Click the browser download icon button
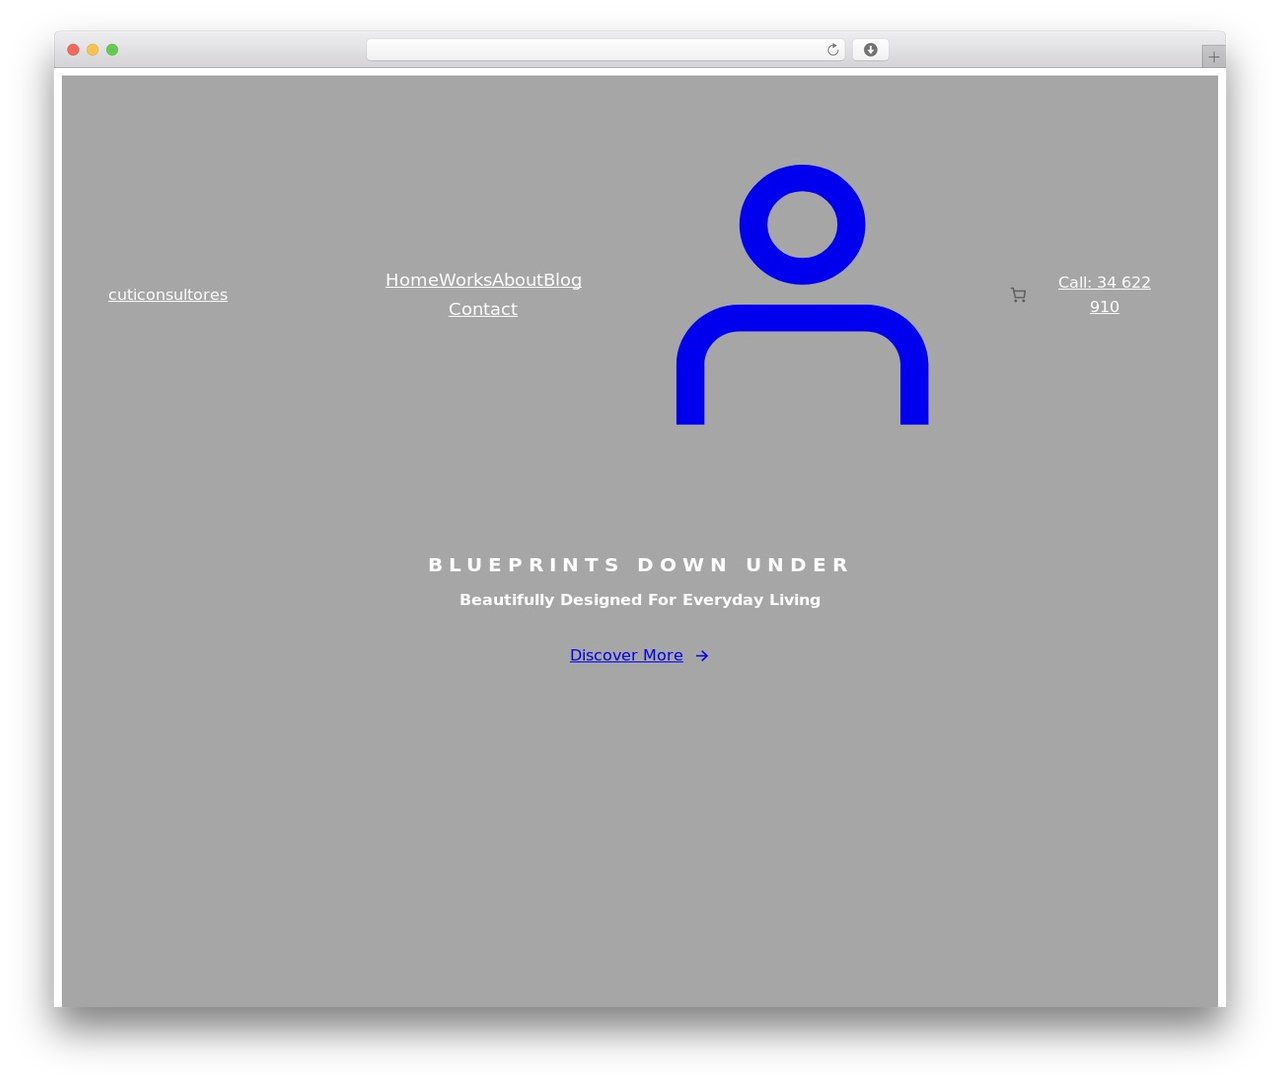Screen dimensions: 1280x1084 (x=871, y=50)
